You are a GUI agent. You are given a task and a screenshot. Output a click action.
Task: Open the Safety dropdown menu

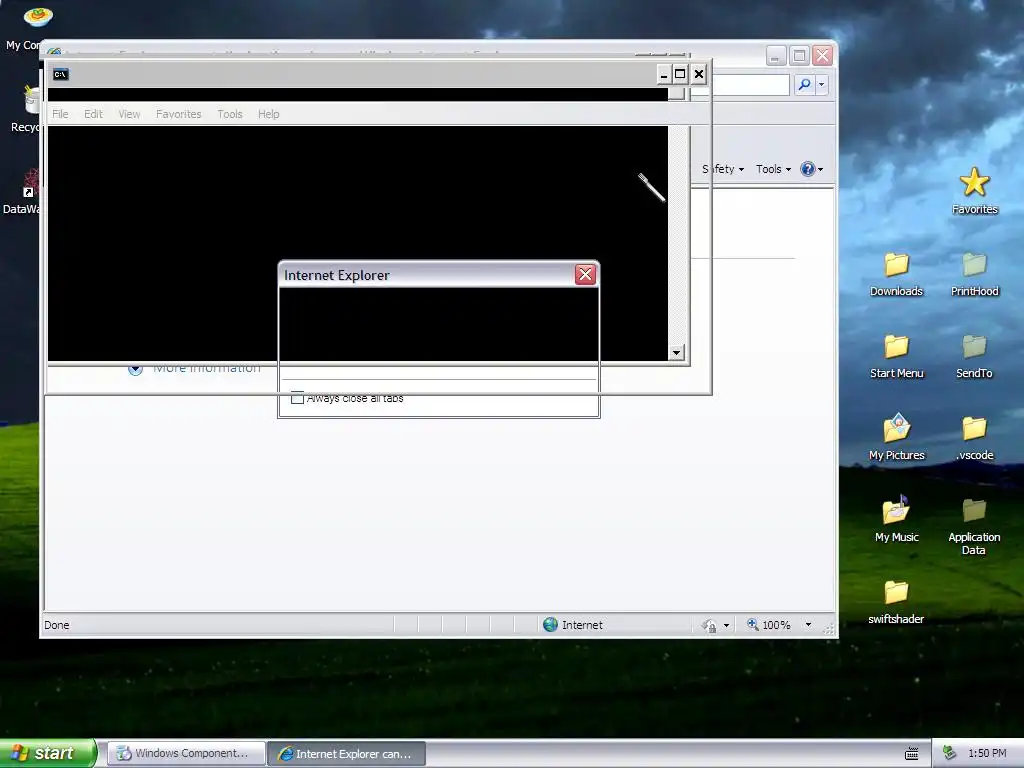pyautogui.click(x=723, y=169)
